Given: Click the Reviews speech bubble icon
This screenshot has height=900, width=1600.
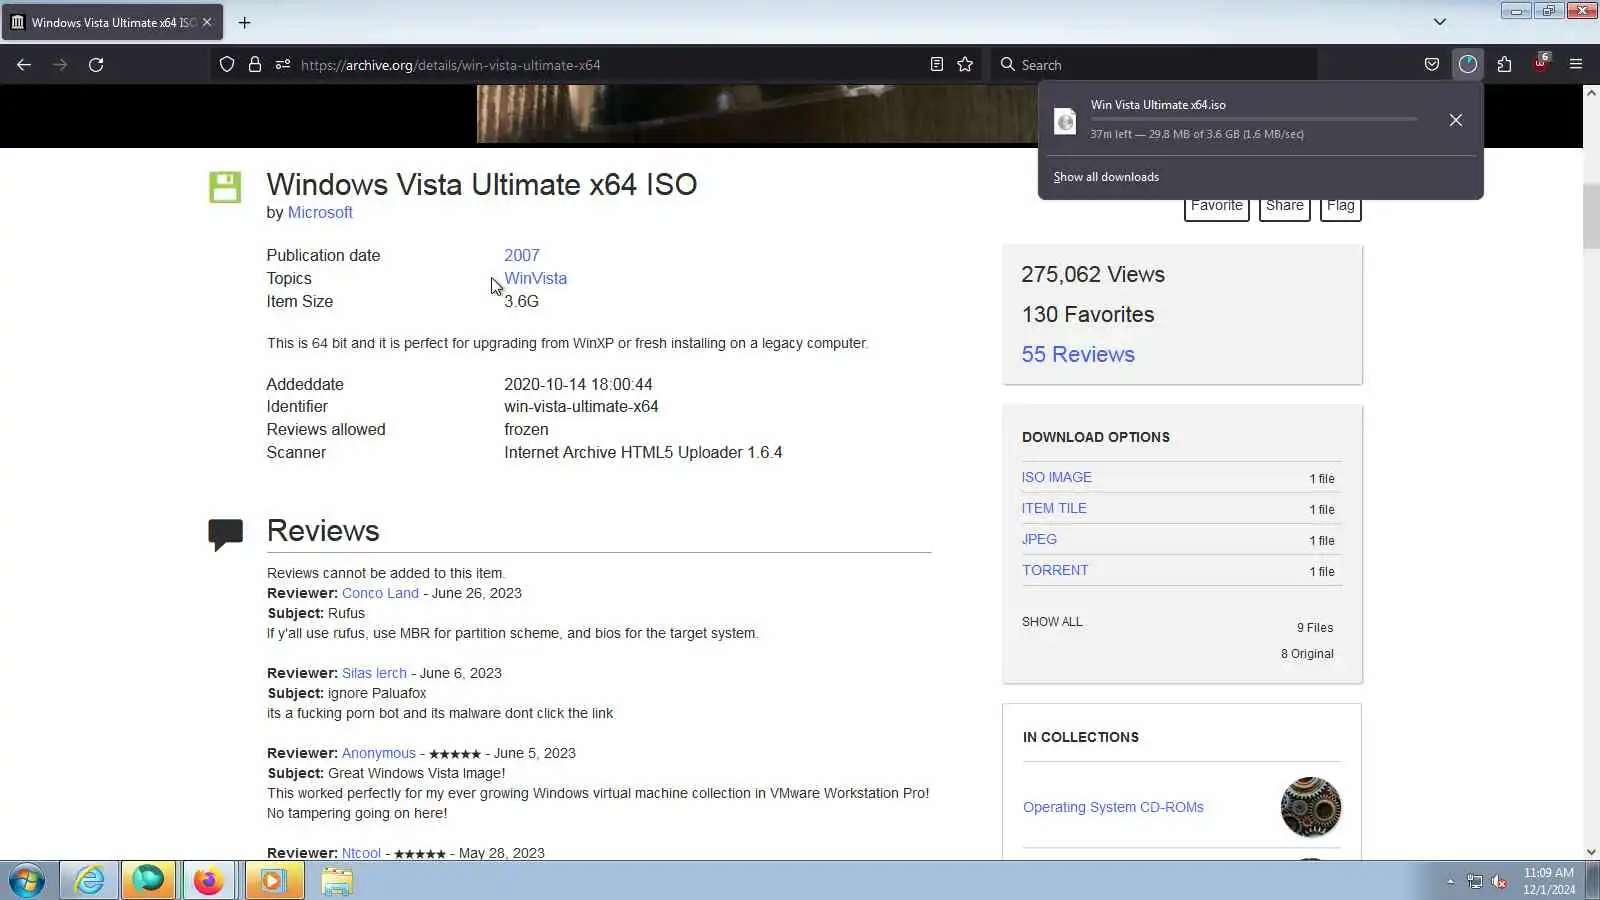Looking at the screenshot, I should click(225, 534).
